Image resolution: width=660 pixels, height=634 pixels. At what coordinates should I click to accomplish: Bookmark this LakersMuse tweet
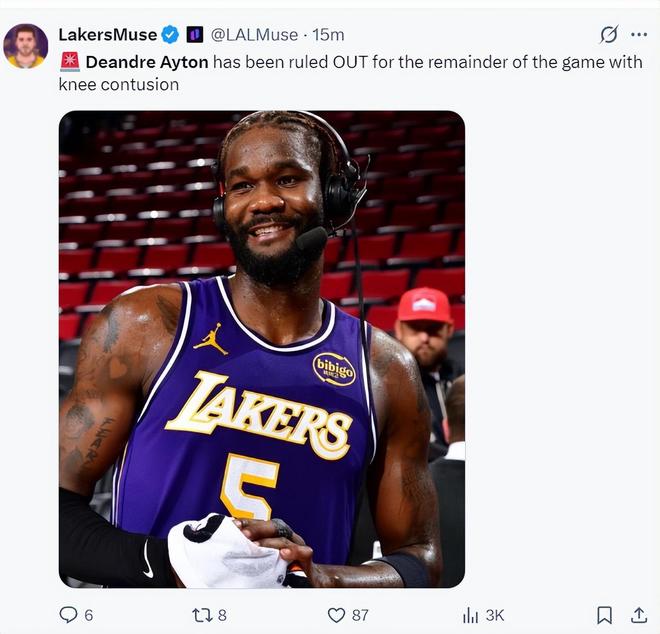tap(604, 615)
